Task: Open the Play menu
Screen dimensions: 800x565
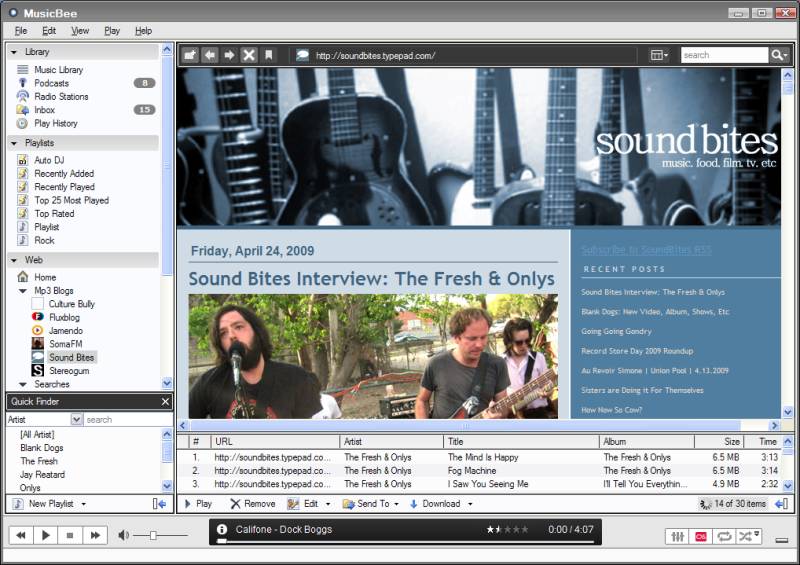Action: (x=112, y=31)
